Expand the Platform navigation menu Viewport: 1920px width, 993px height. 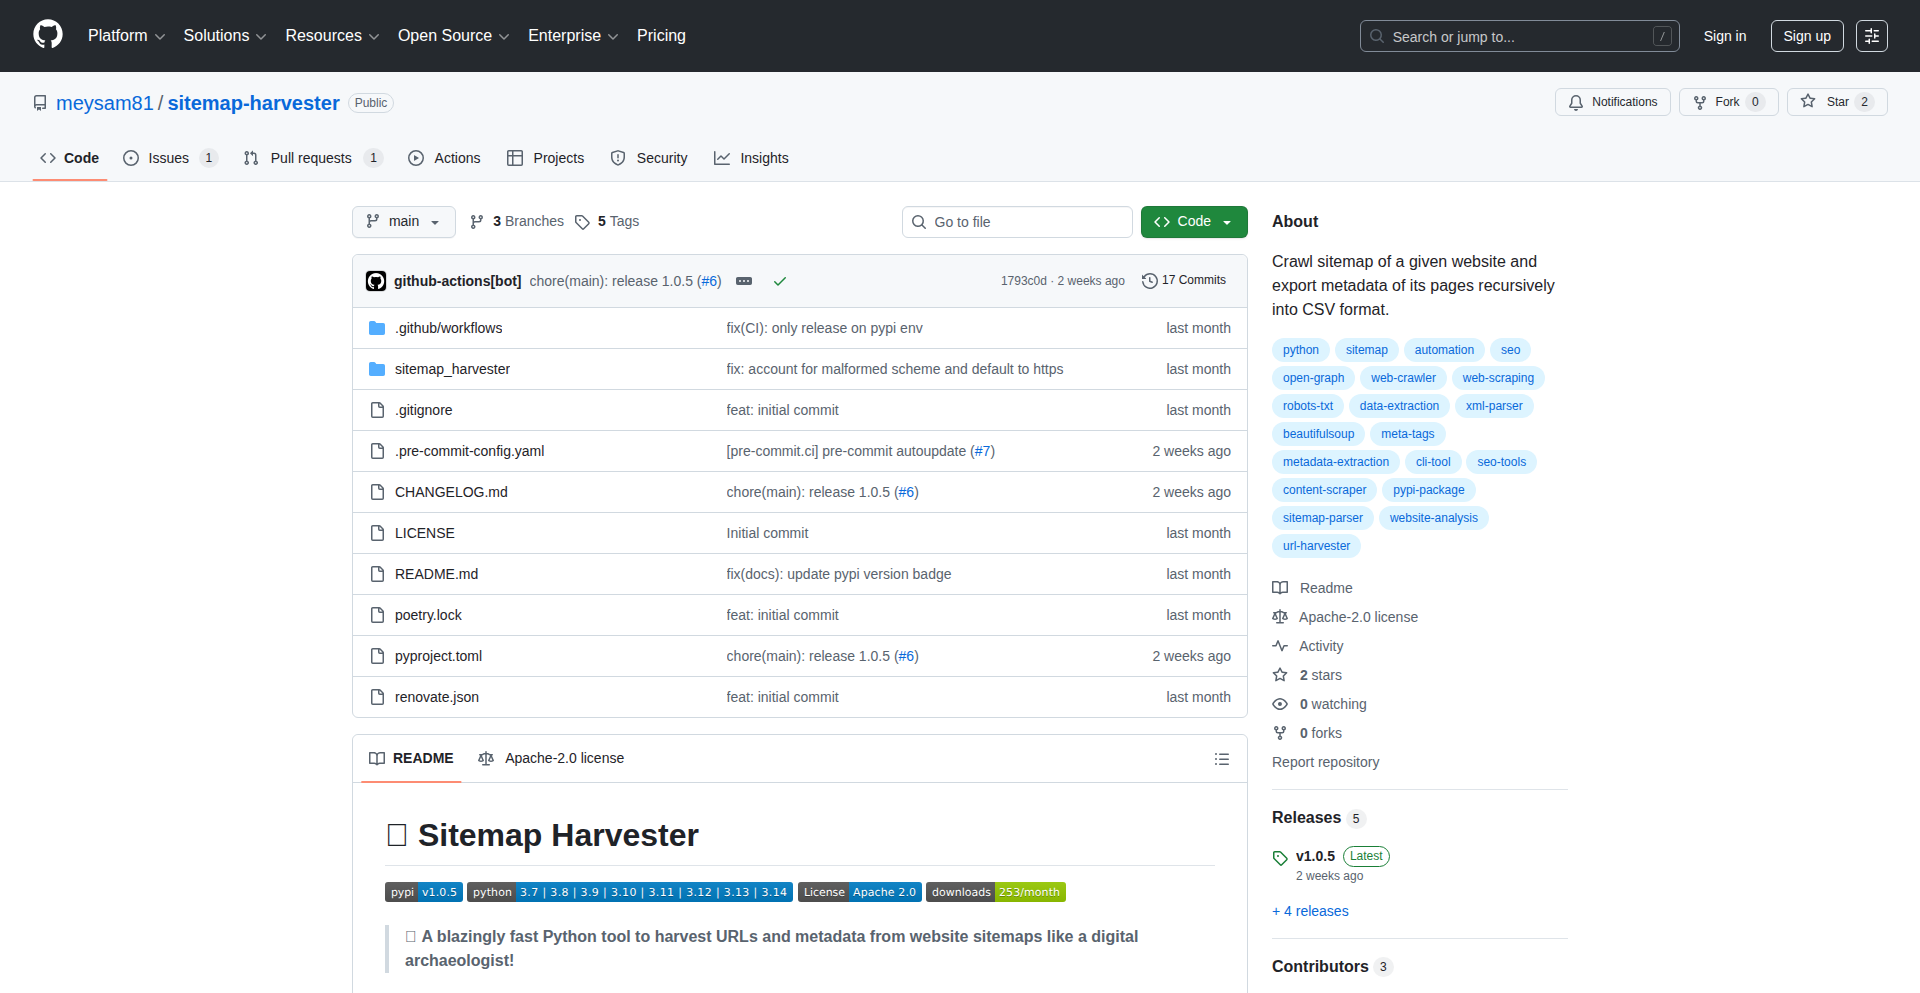(126, 36)
